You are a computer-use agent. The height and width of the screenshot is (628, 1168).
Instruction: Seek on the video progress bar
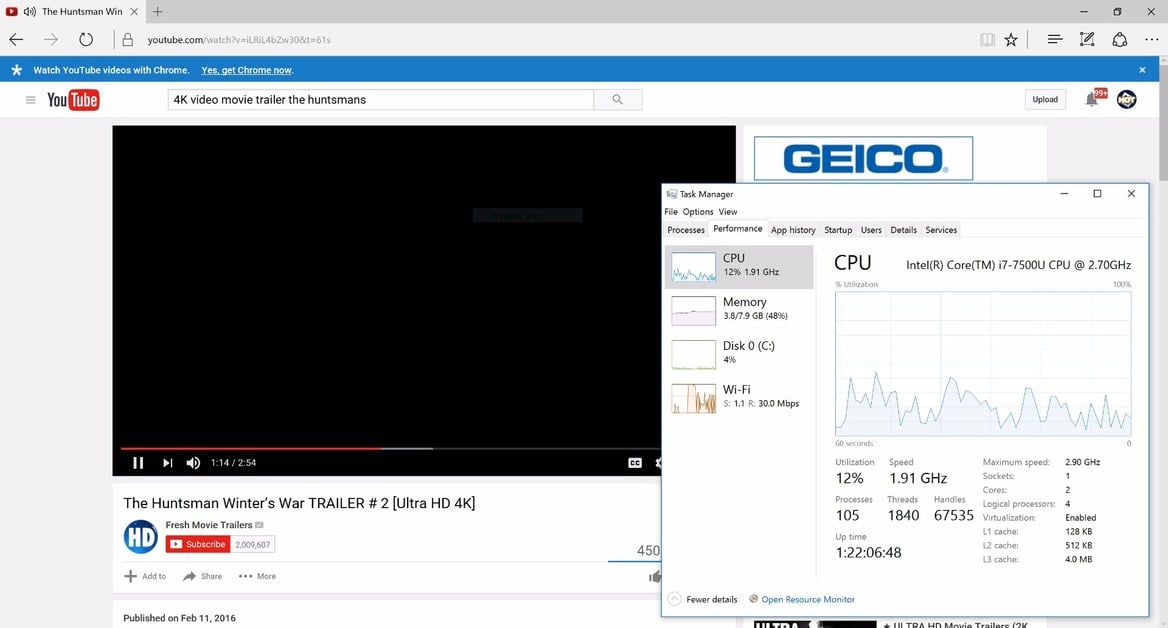point(391,448)
